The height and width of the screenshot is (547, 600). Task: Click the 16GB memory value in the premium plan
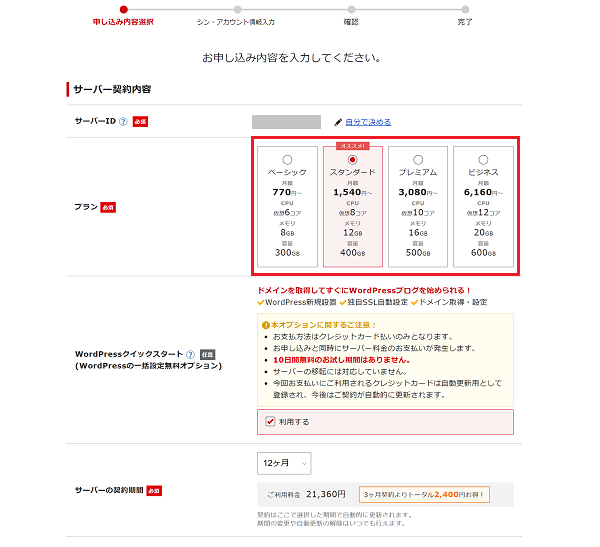418,233
